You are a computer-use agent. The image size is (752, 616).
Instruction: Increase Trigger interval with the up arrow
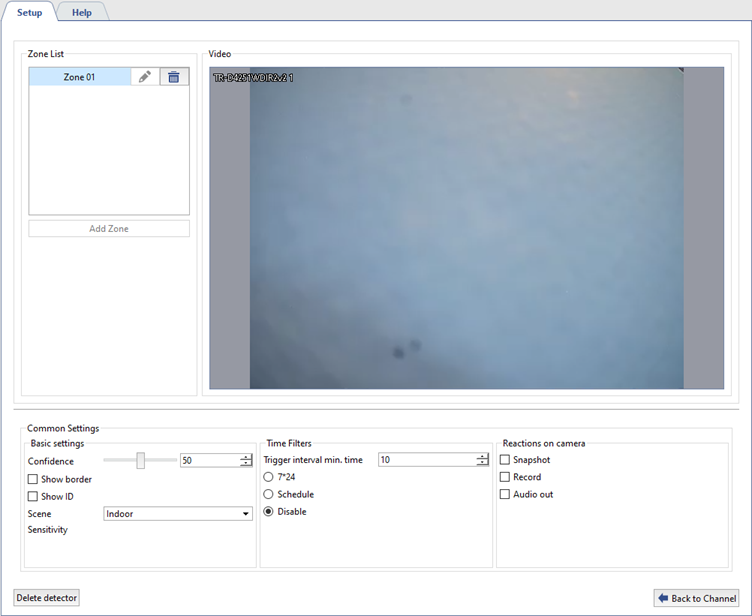point(482,457)
